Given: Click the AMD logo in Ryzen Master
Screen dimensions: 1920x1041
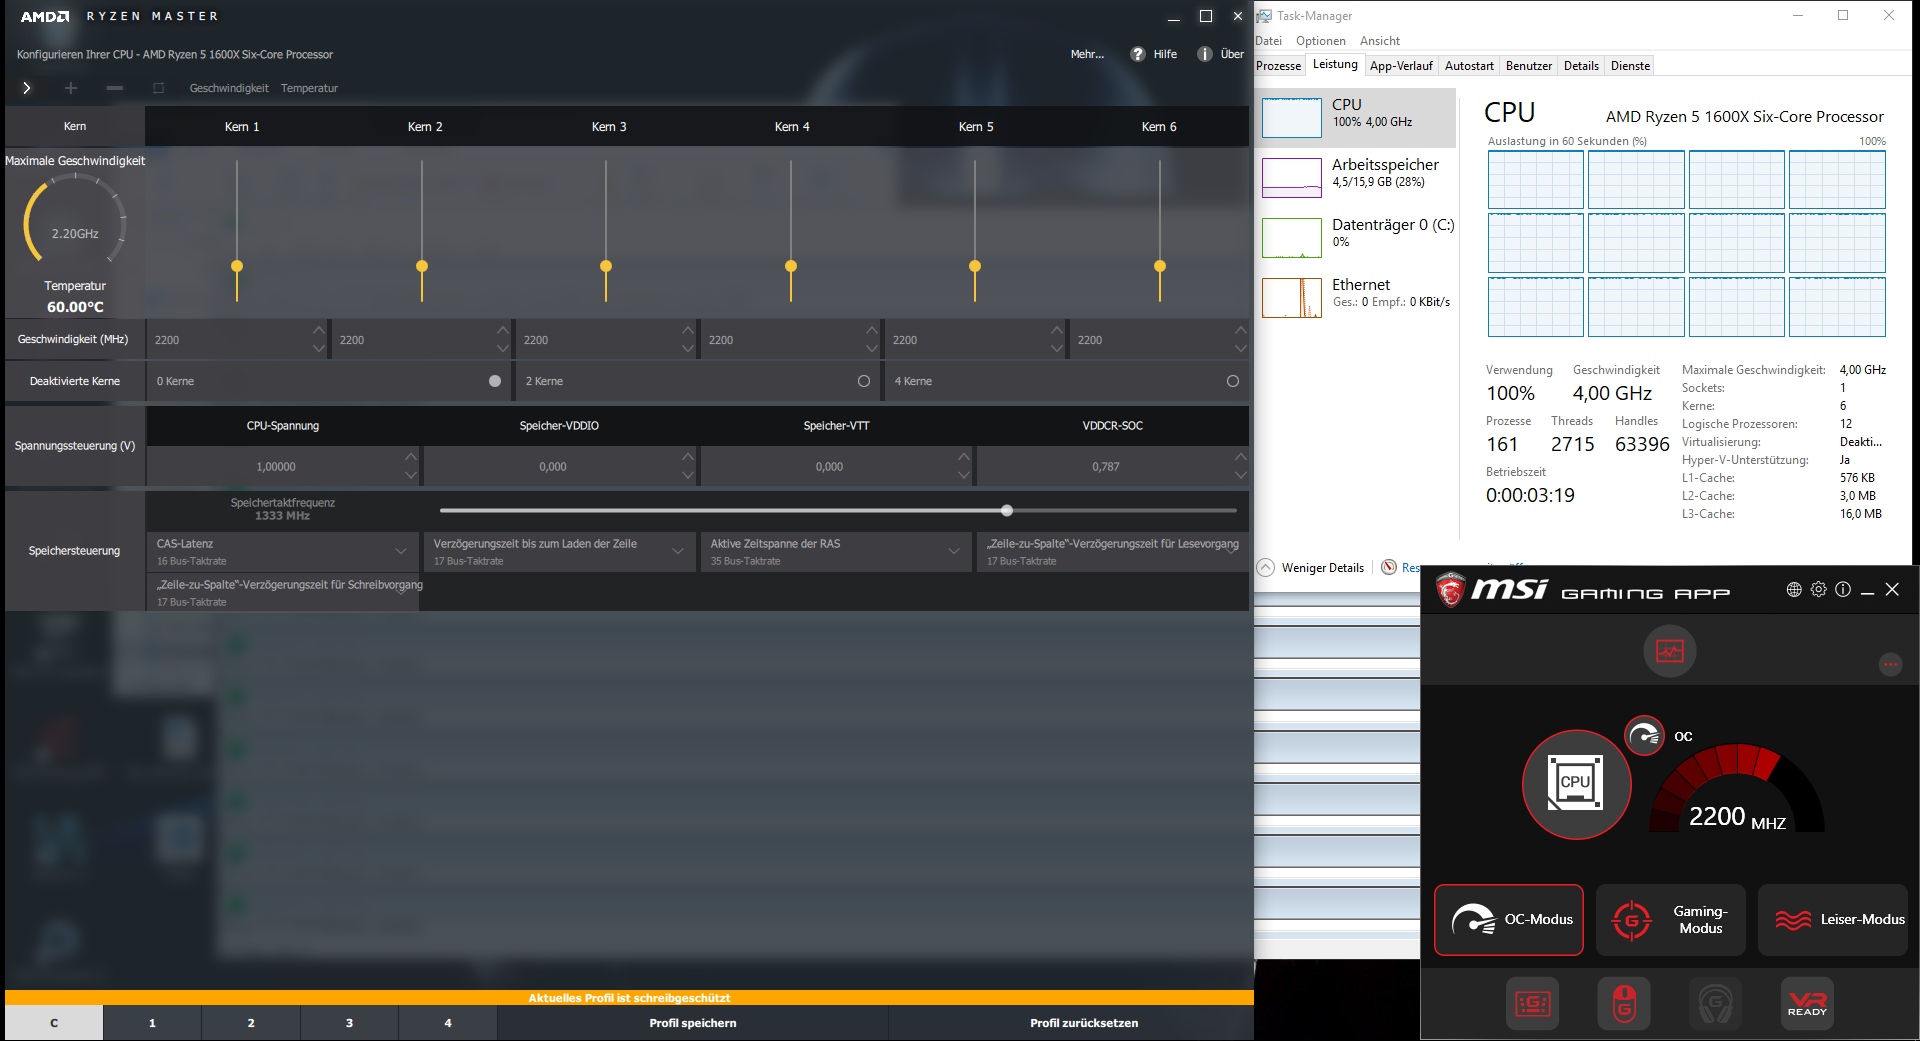Looking at the screenshot, I should [x=45, y=16].
